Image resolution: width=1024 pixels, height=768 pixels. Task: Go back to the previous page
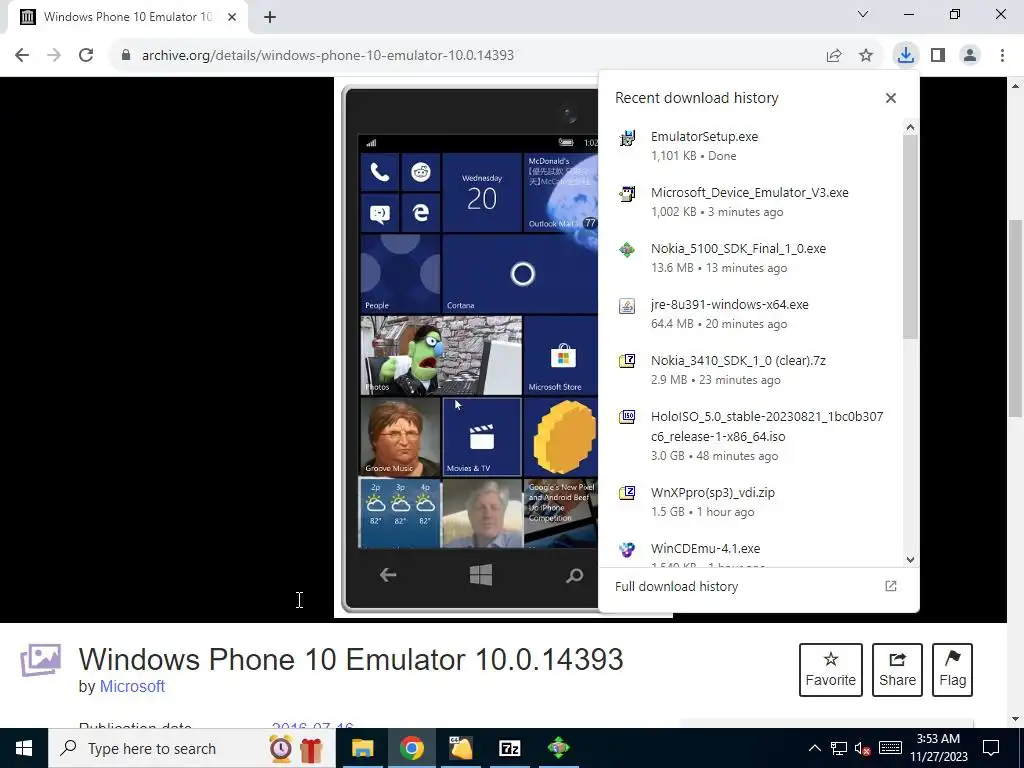coord(22,56)
